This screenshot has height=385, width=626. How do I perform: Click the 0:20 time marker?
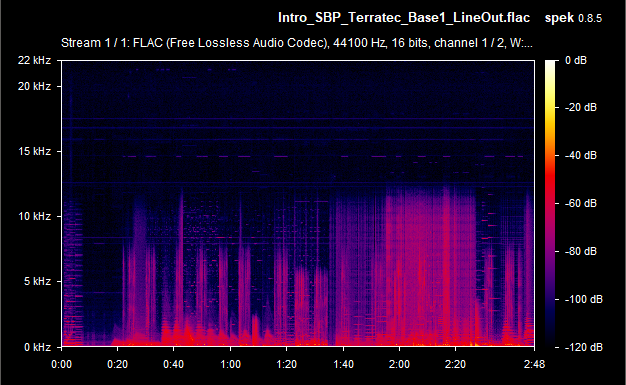[x=117, y=364]
